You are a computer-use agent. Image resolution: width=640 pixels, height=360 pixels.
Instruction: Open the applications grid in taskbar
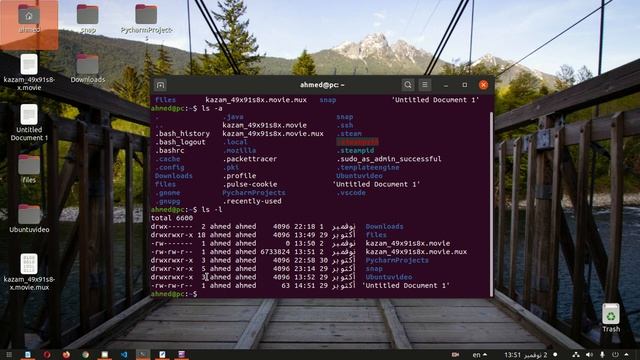coord(9,355)
